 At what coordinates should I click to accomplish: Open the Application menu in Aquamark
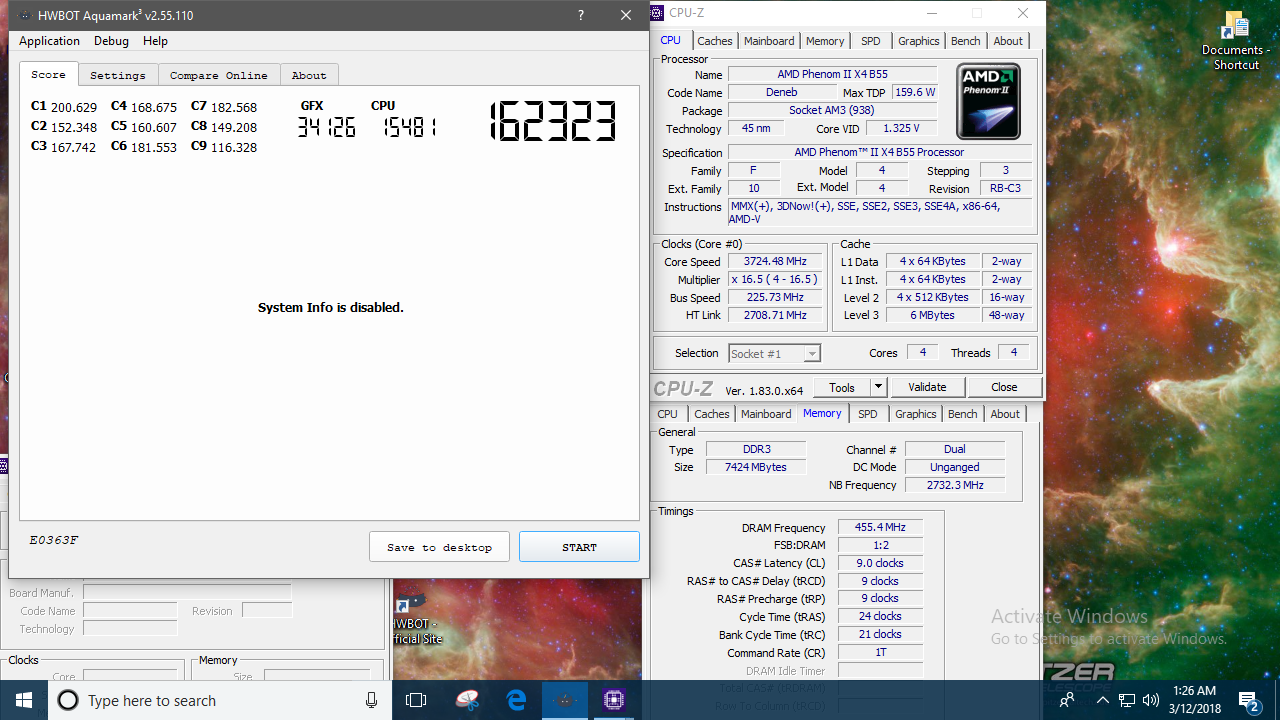pyautogui.click(x=49, y=41)
